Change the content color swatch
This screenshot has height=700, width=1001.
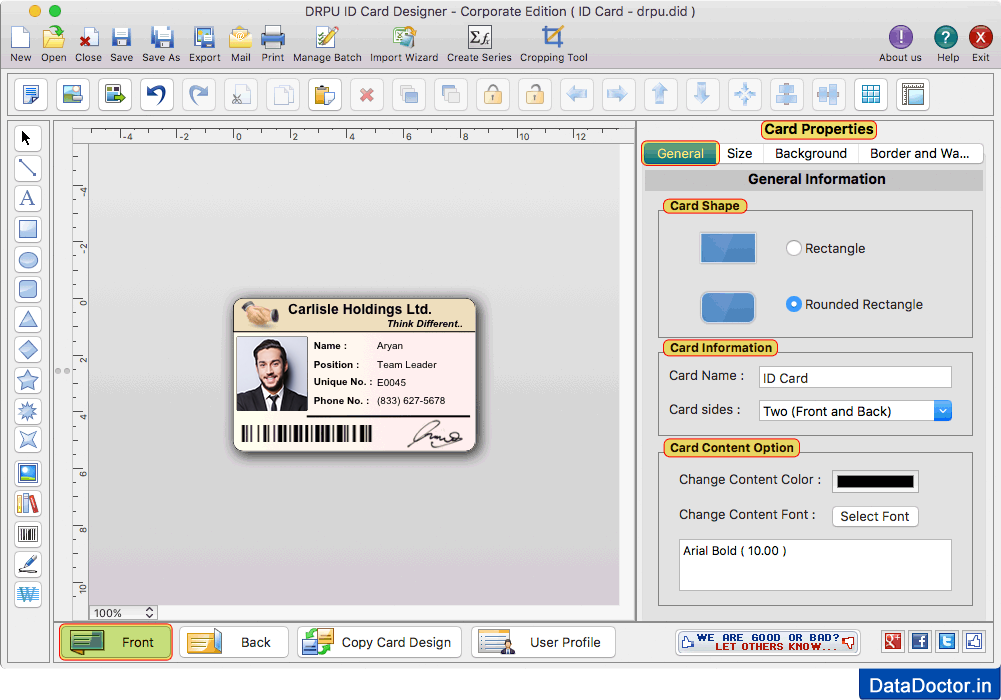(x=875, y=480)
